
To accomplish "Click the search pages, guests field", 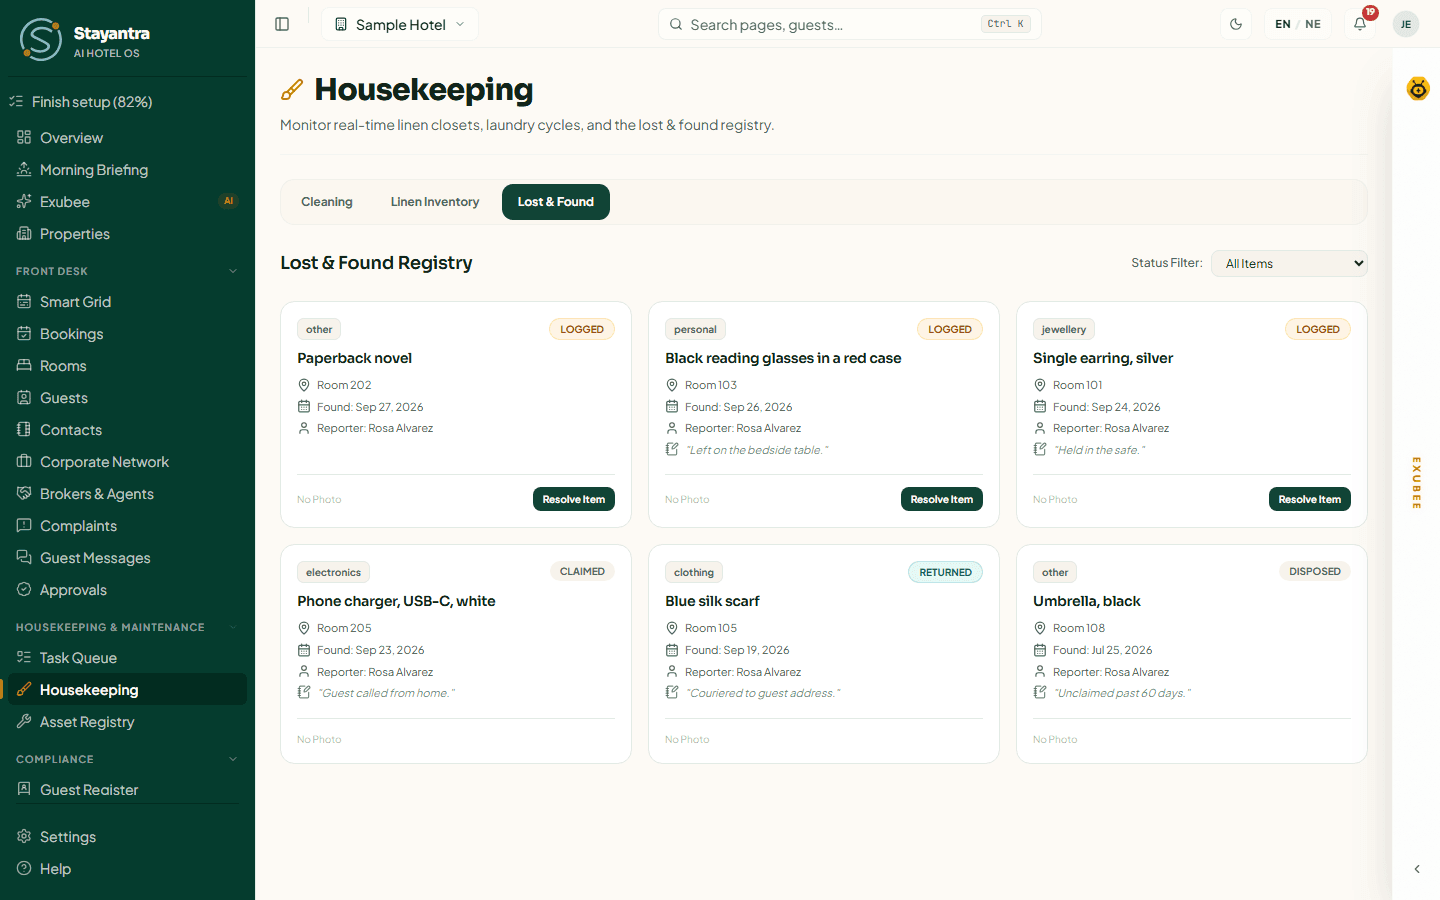I will pos(850,24).
